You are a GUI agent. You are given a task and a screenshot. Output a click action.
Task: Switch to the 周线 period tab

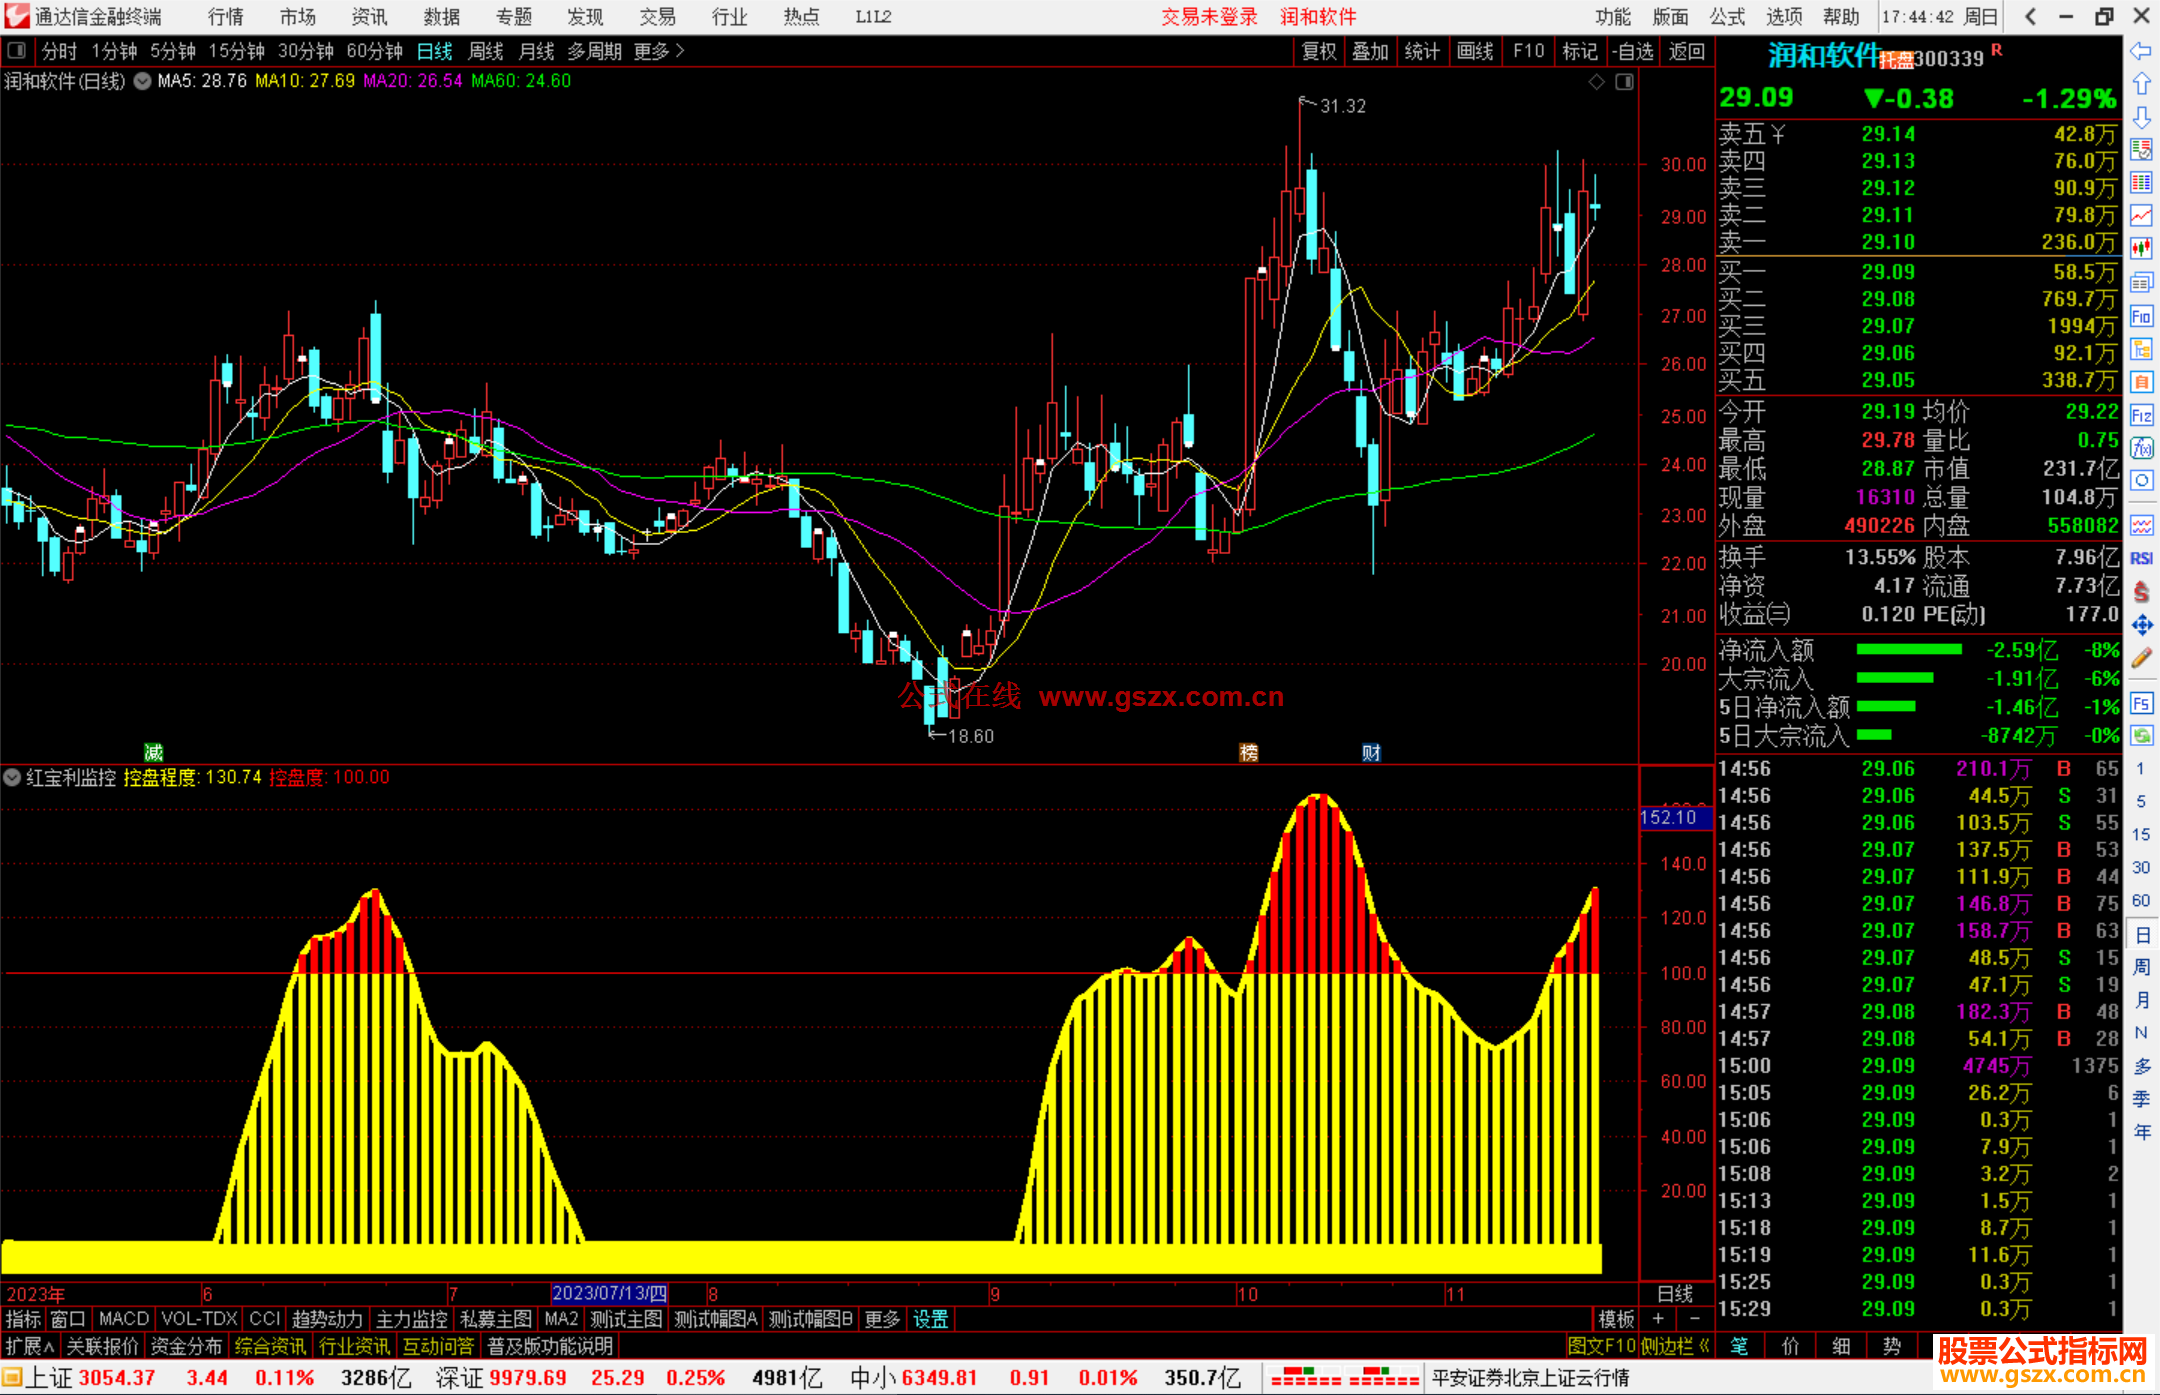point(486,51)
